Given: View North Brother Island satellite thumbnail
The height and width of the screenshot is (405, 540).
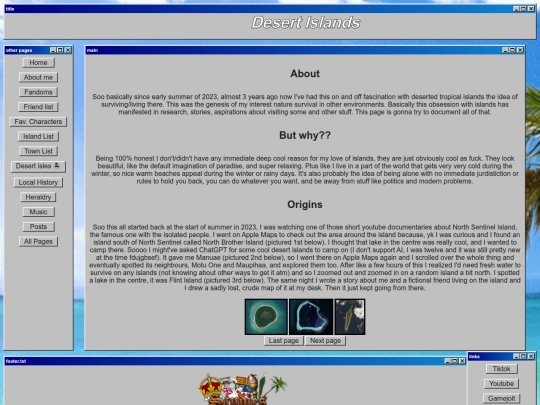Looking at the screenshot, I should 266,317.
